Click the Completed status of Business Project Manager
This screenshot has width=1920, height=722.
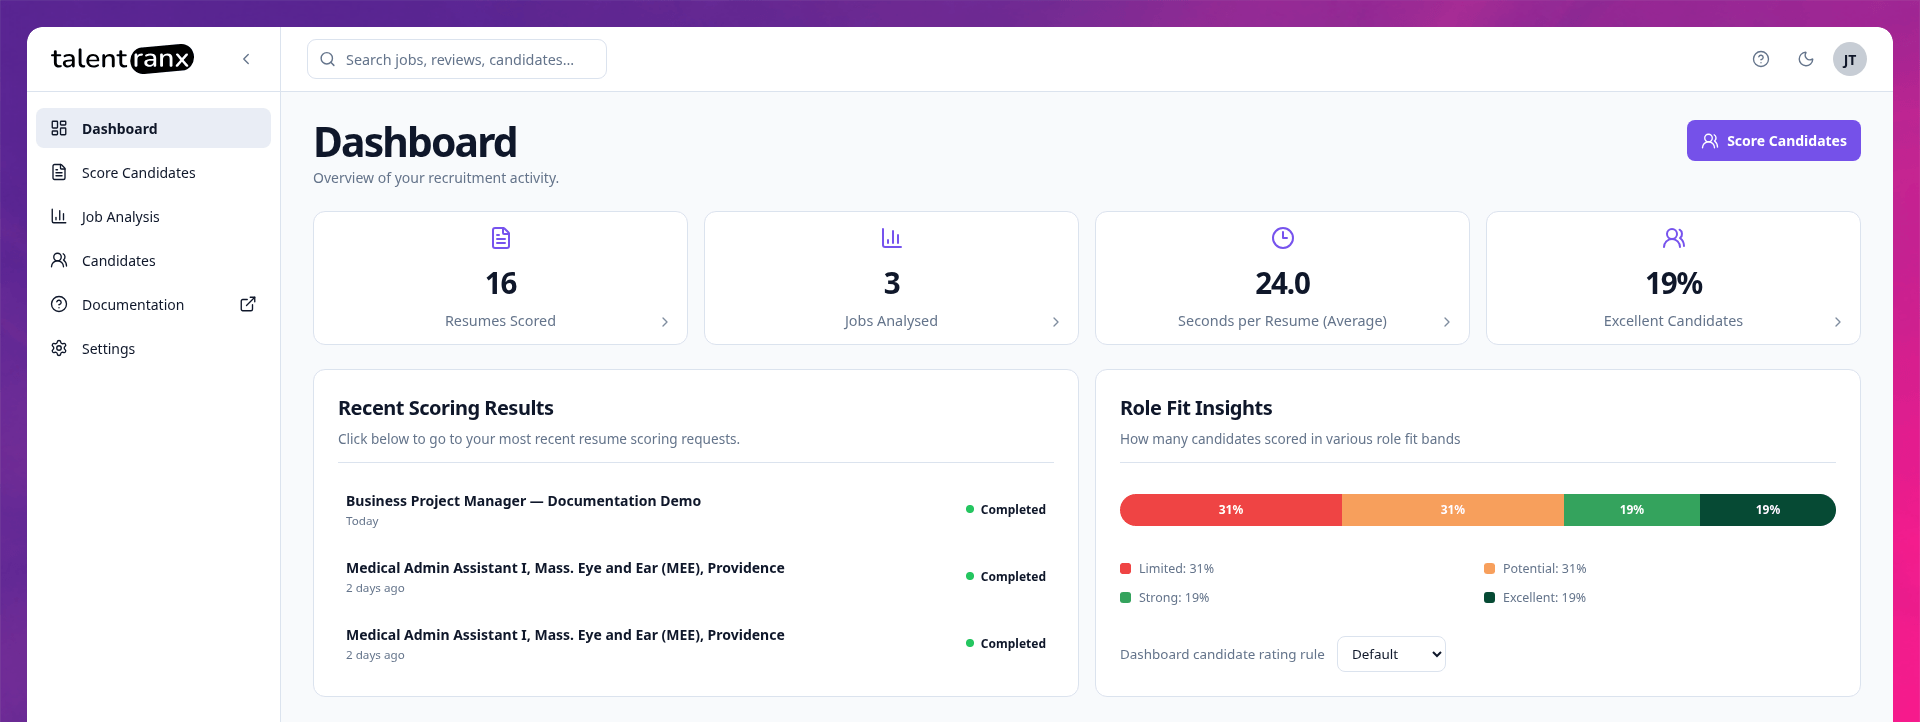click(x=1006, y=509)
